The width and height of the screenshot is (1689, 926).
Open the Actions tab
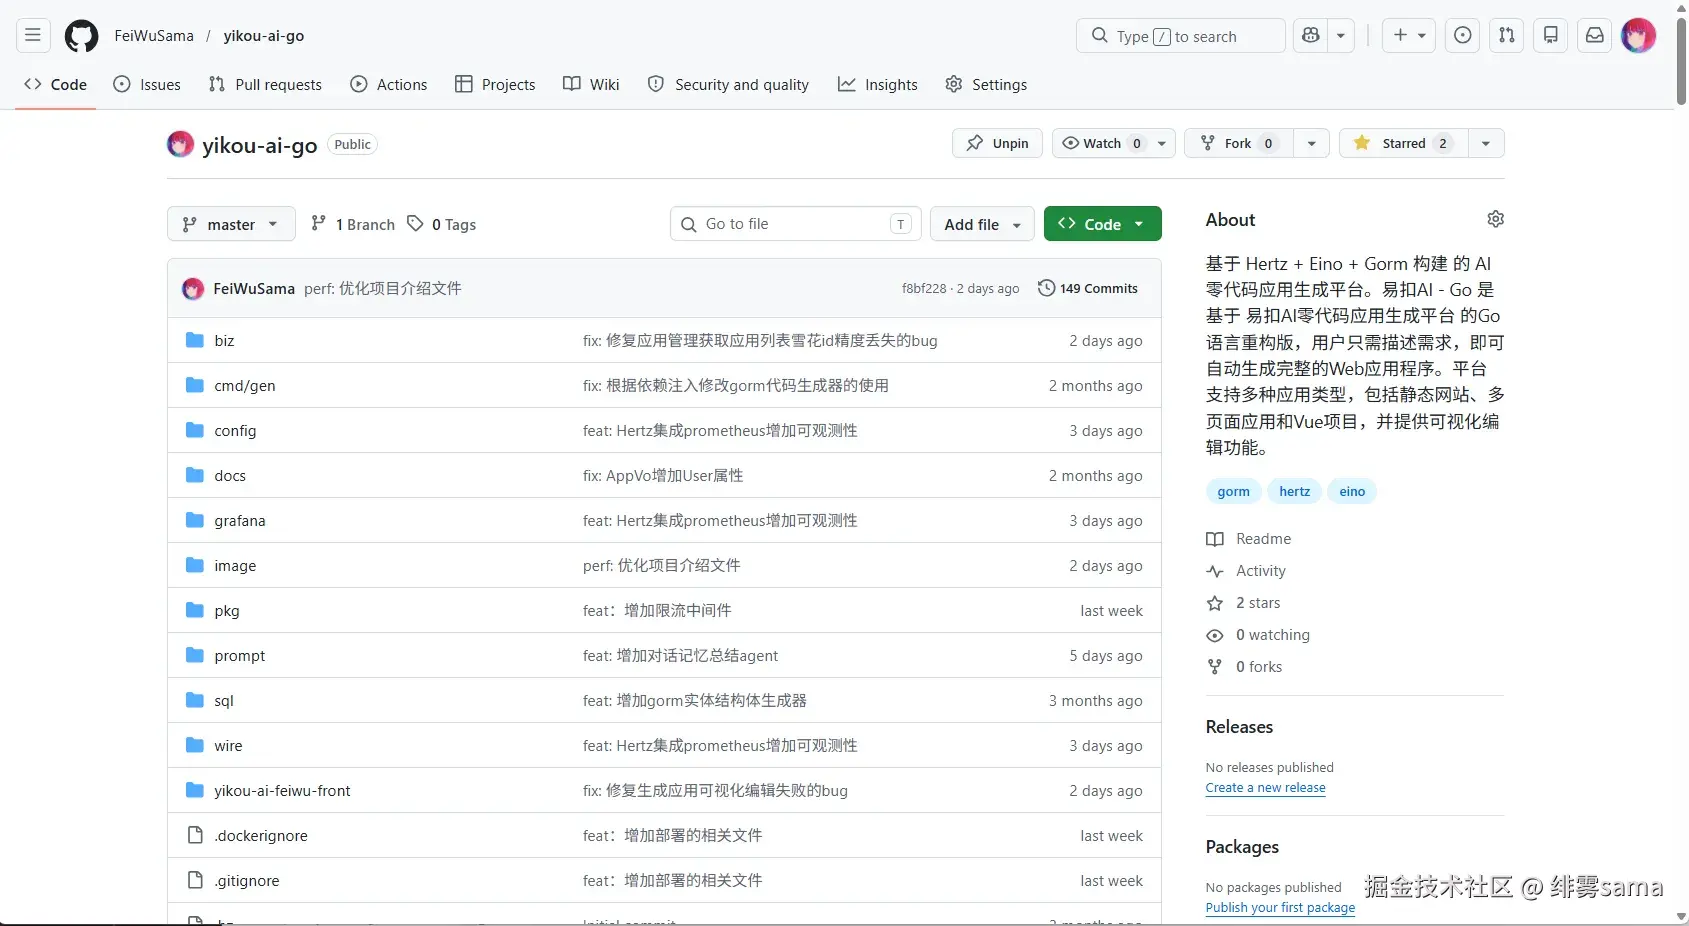point(389,85)
